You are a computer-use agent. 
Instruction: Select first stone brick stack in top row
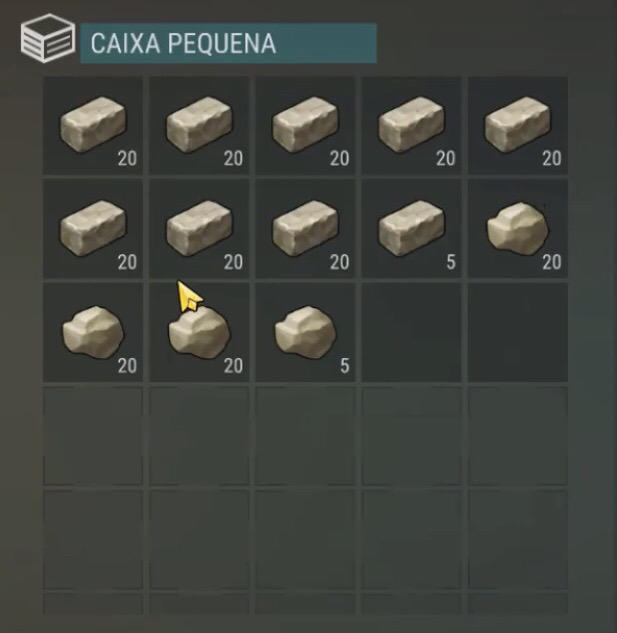click(x=93, y=126)
